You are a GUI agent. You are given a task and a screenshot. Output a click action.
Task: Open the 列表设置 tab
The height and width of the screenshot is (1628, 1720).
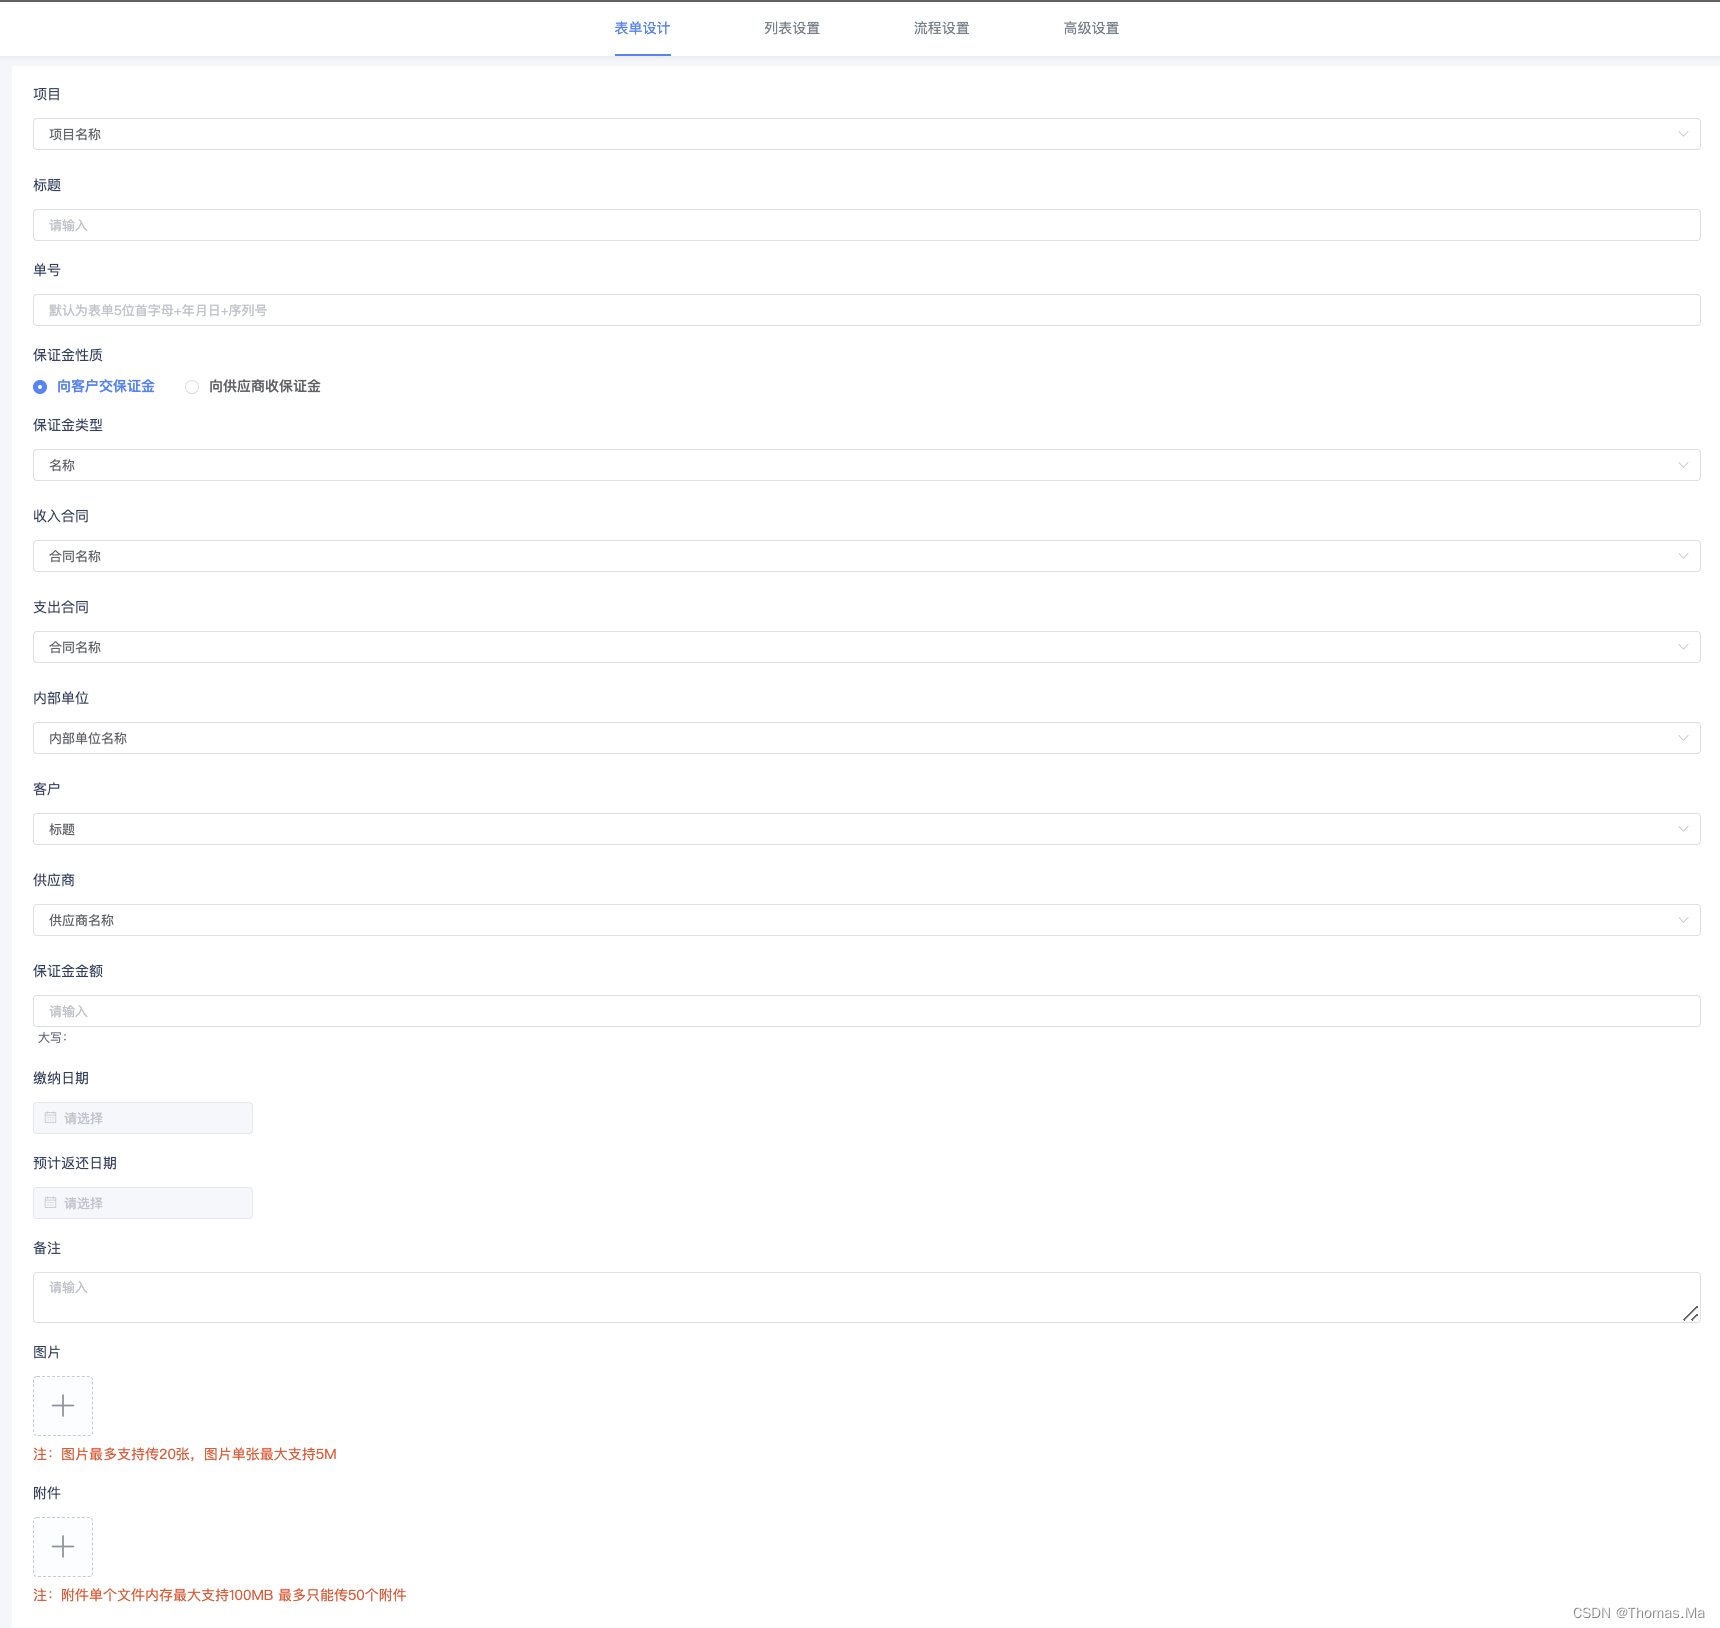792,28
